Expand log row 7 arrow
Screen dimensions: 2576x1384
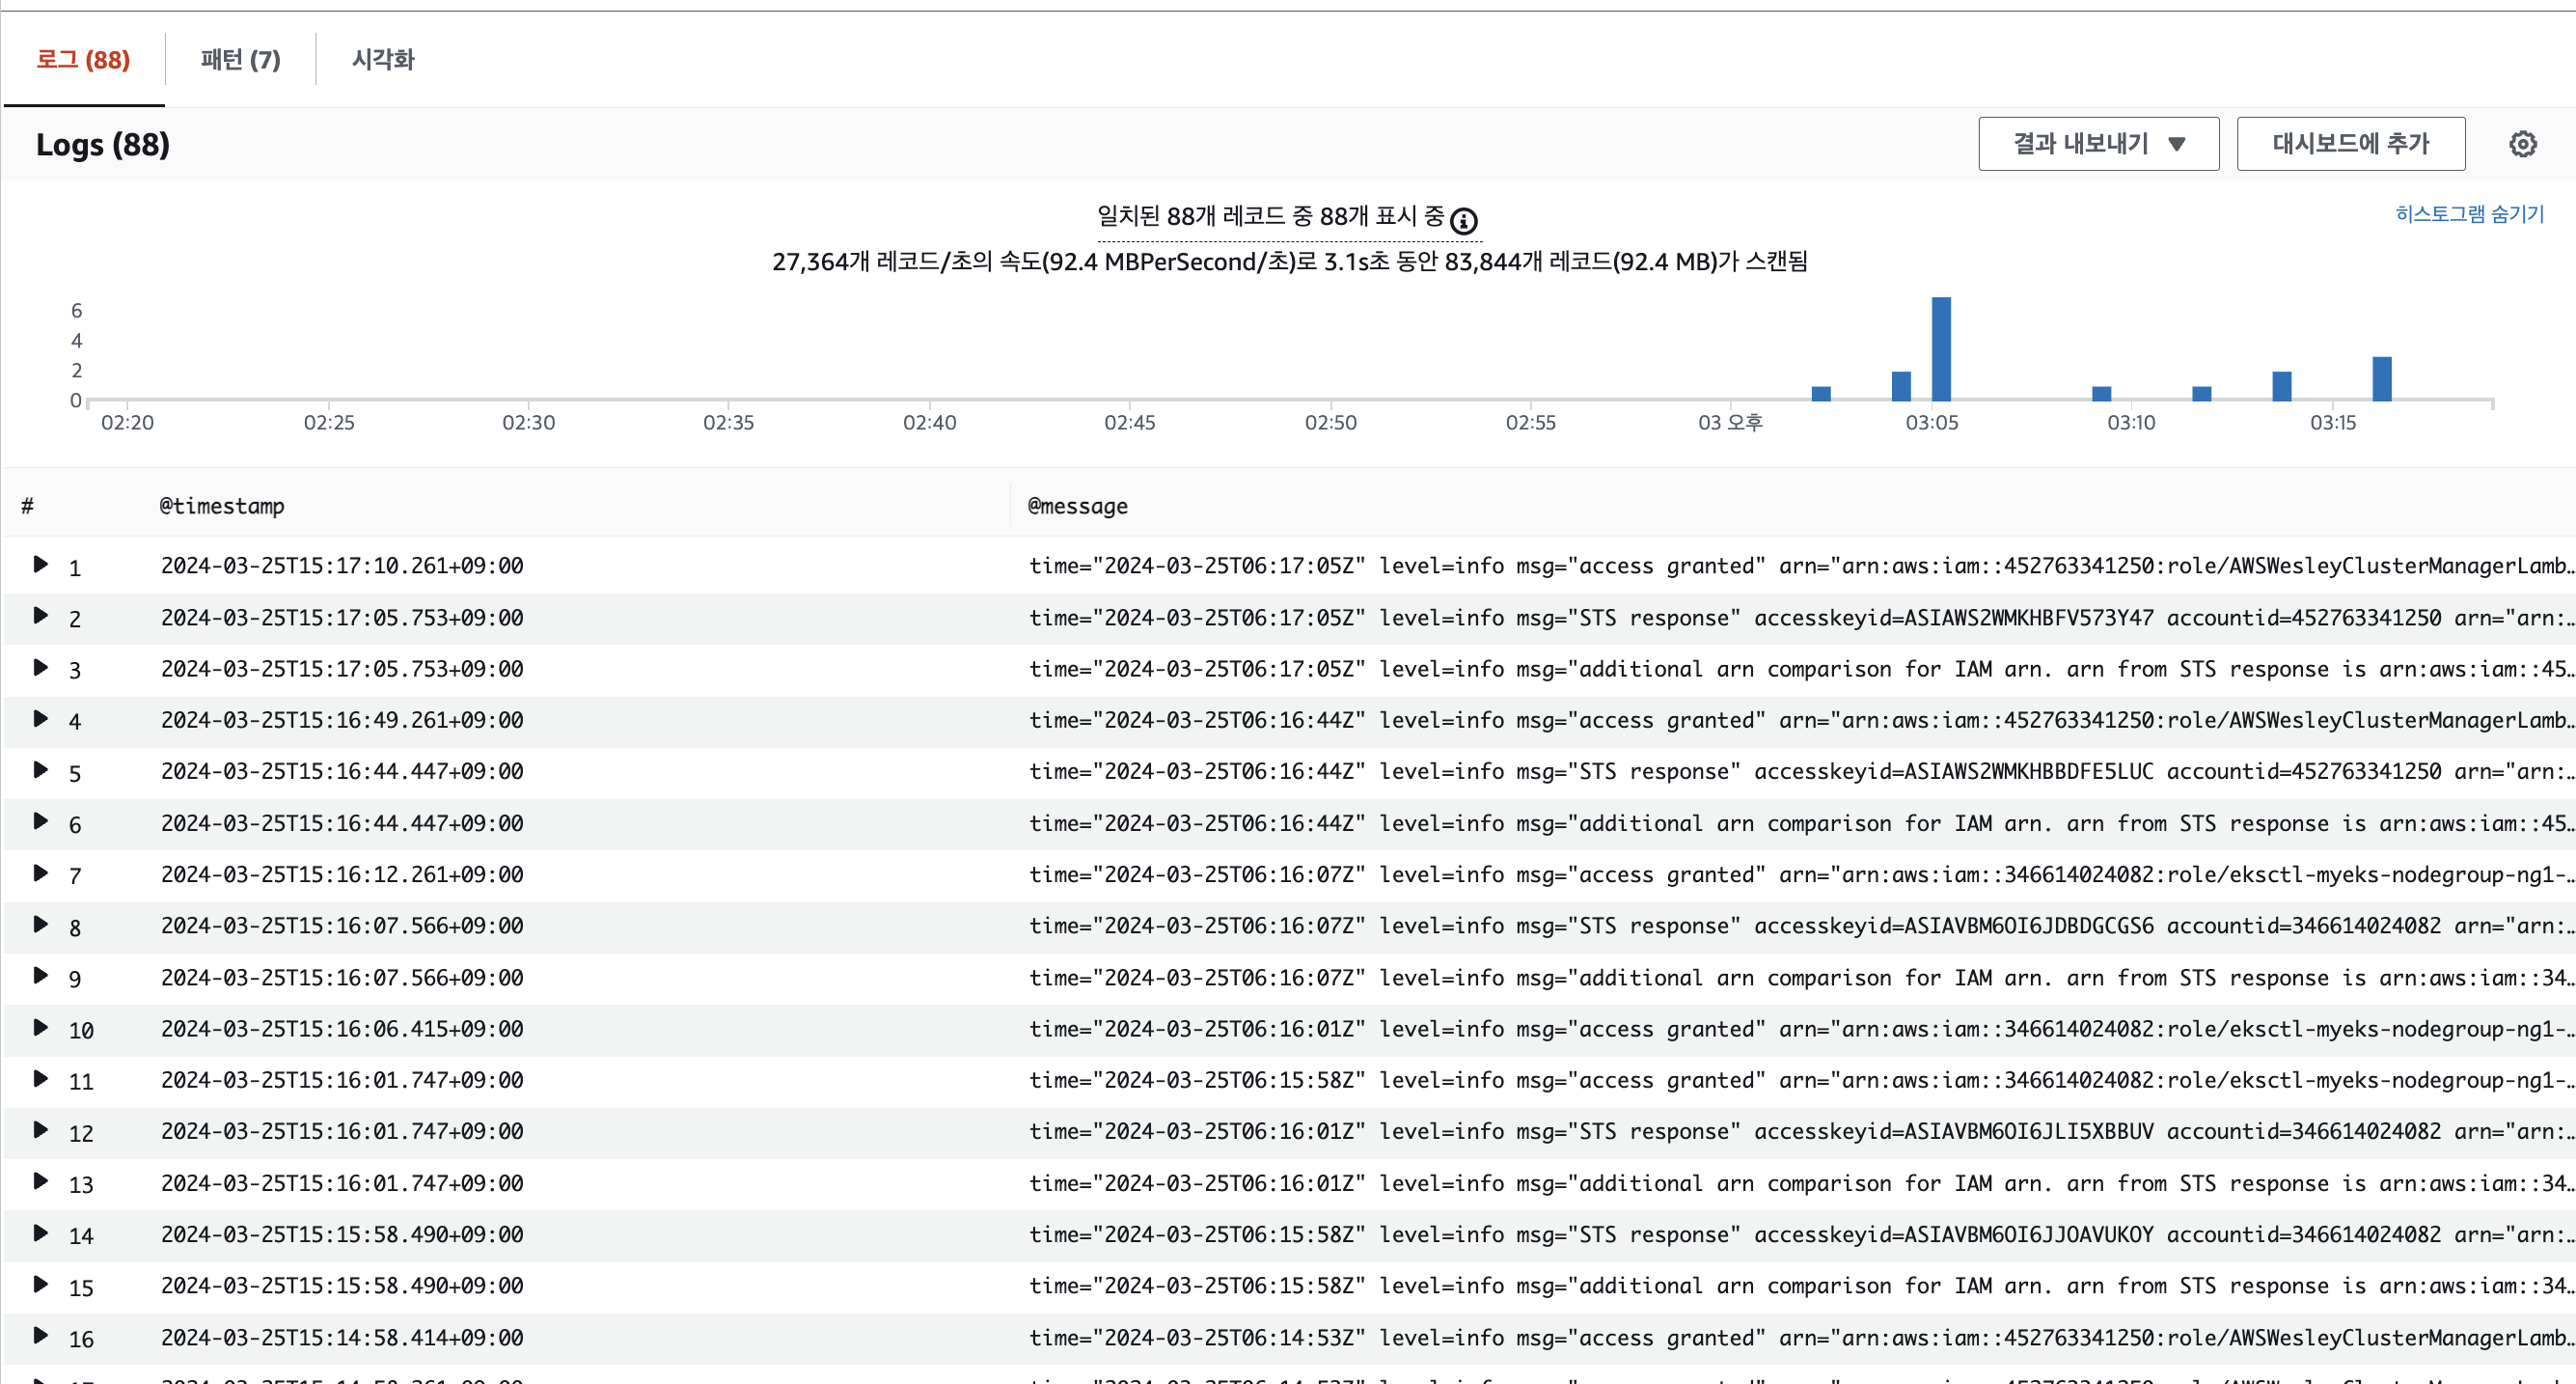(40, 873)
